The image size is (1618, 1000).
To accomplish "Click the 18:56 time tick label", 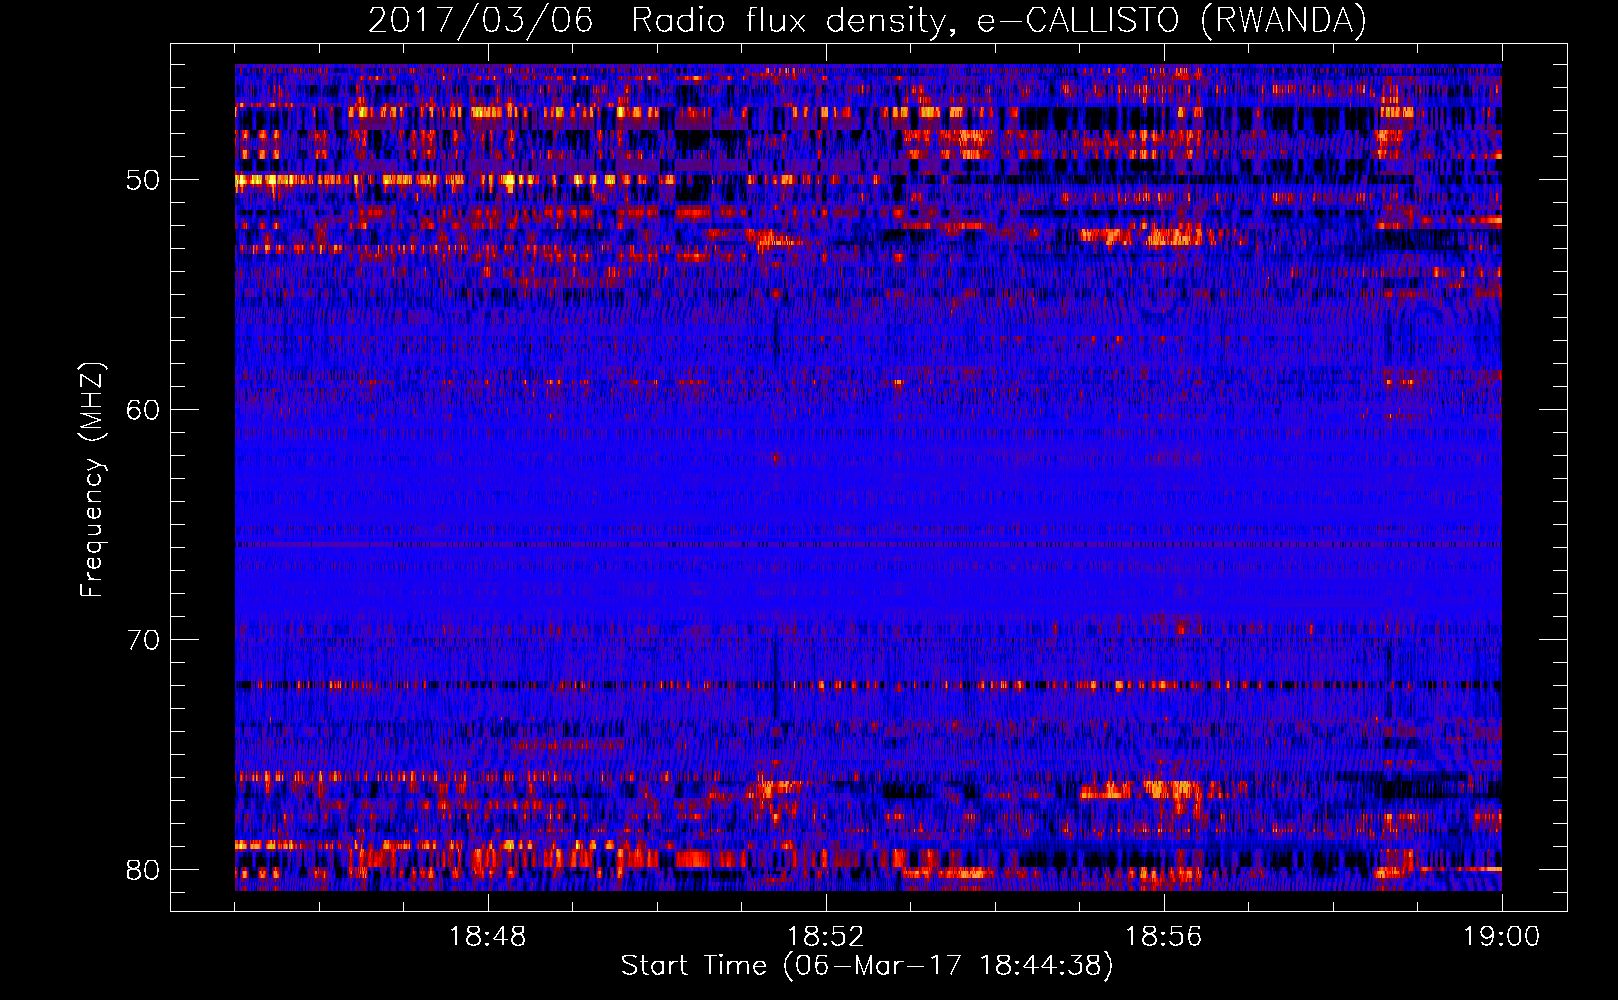I will pos(1164,937).
